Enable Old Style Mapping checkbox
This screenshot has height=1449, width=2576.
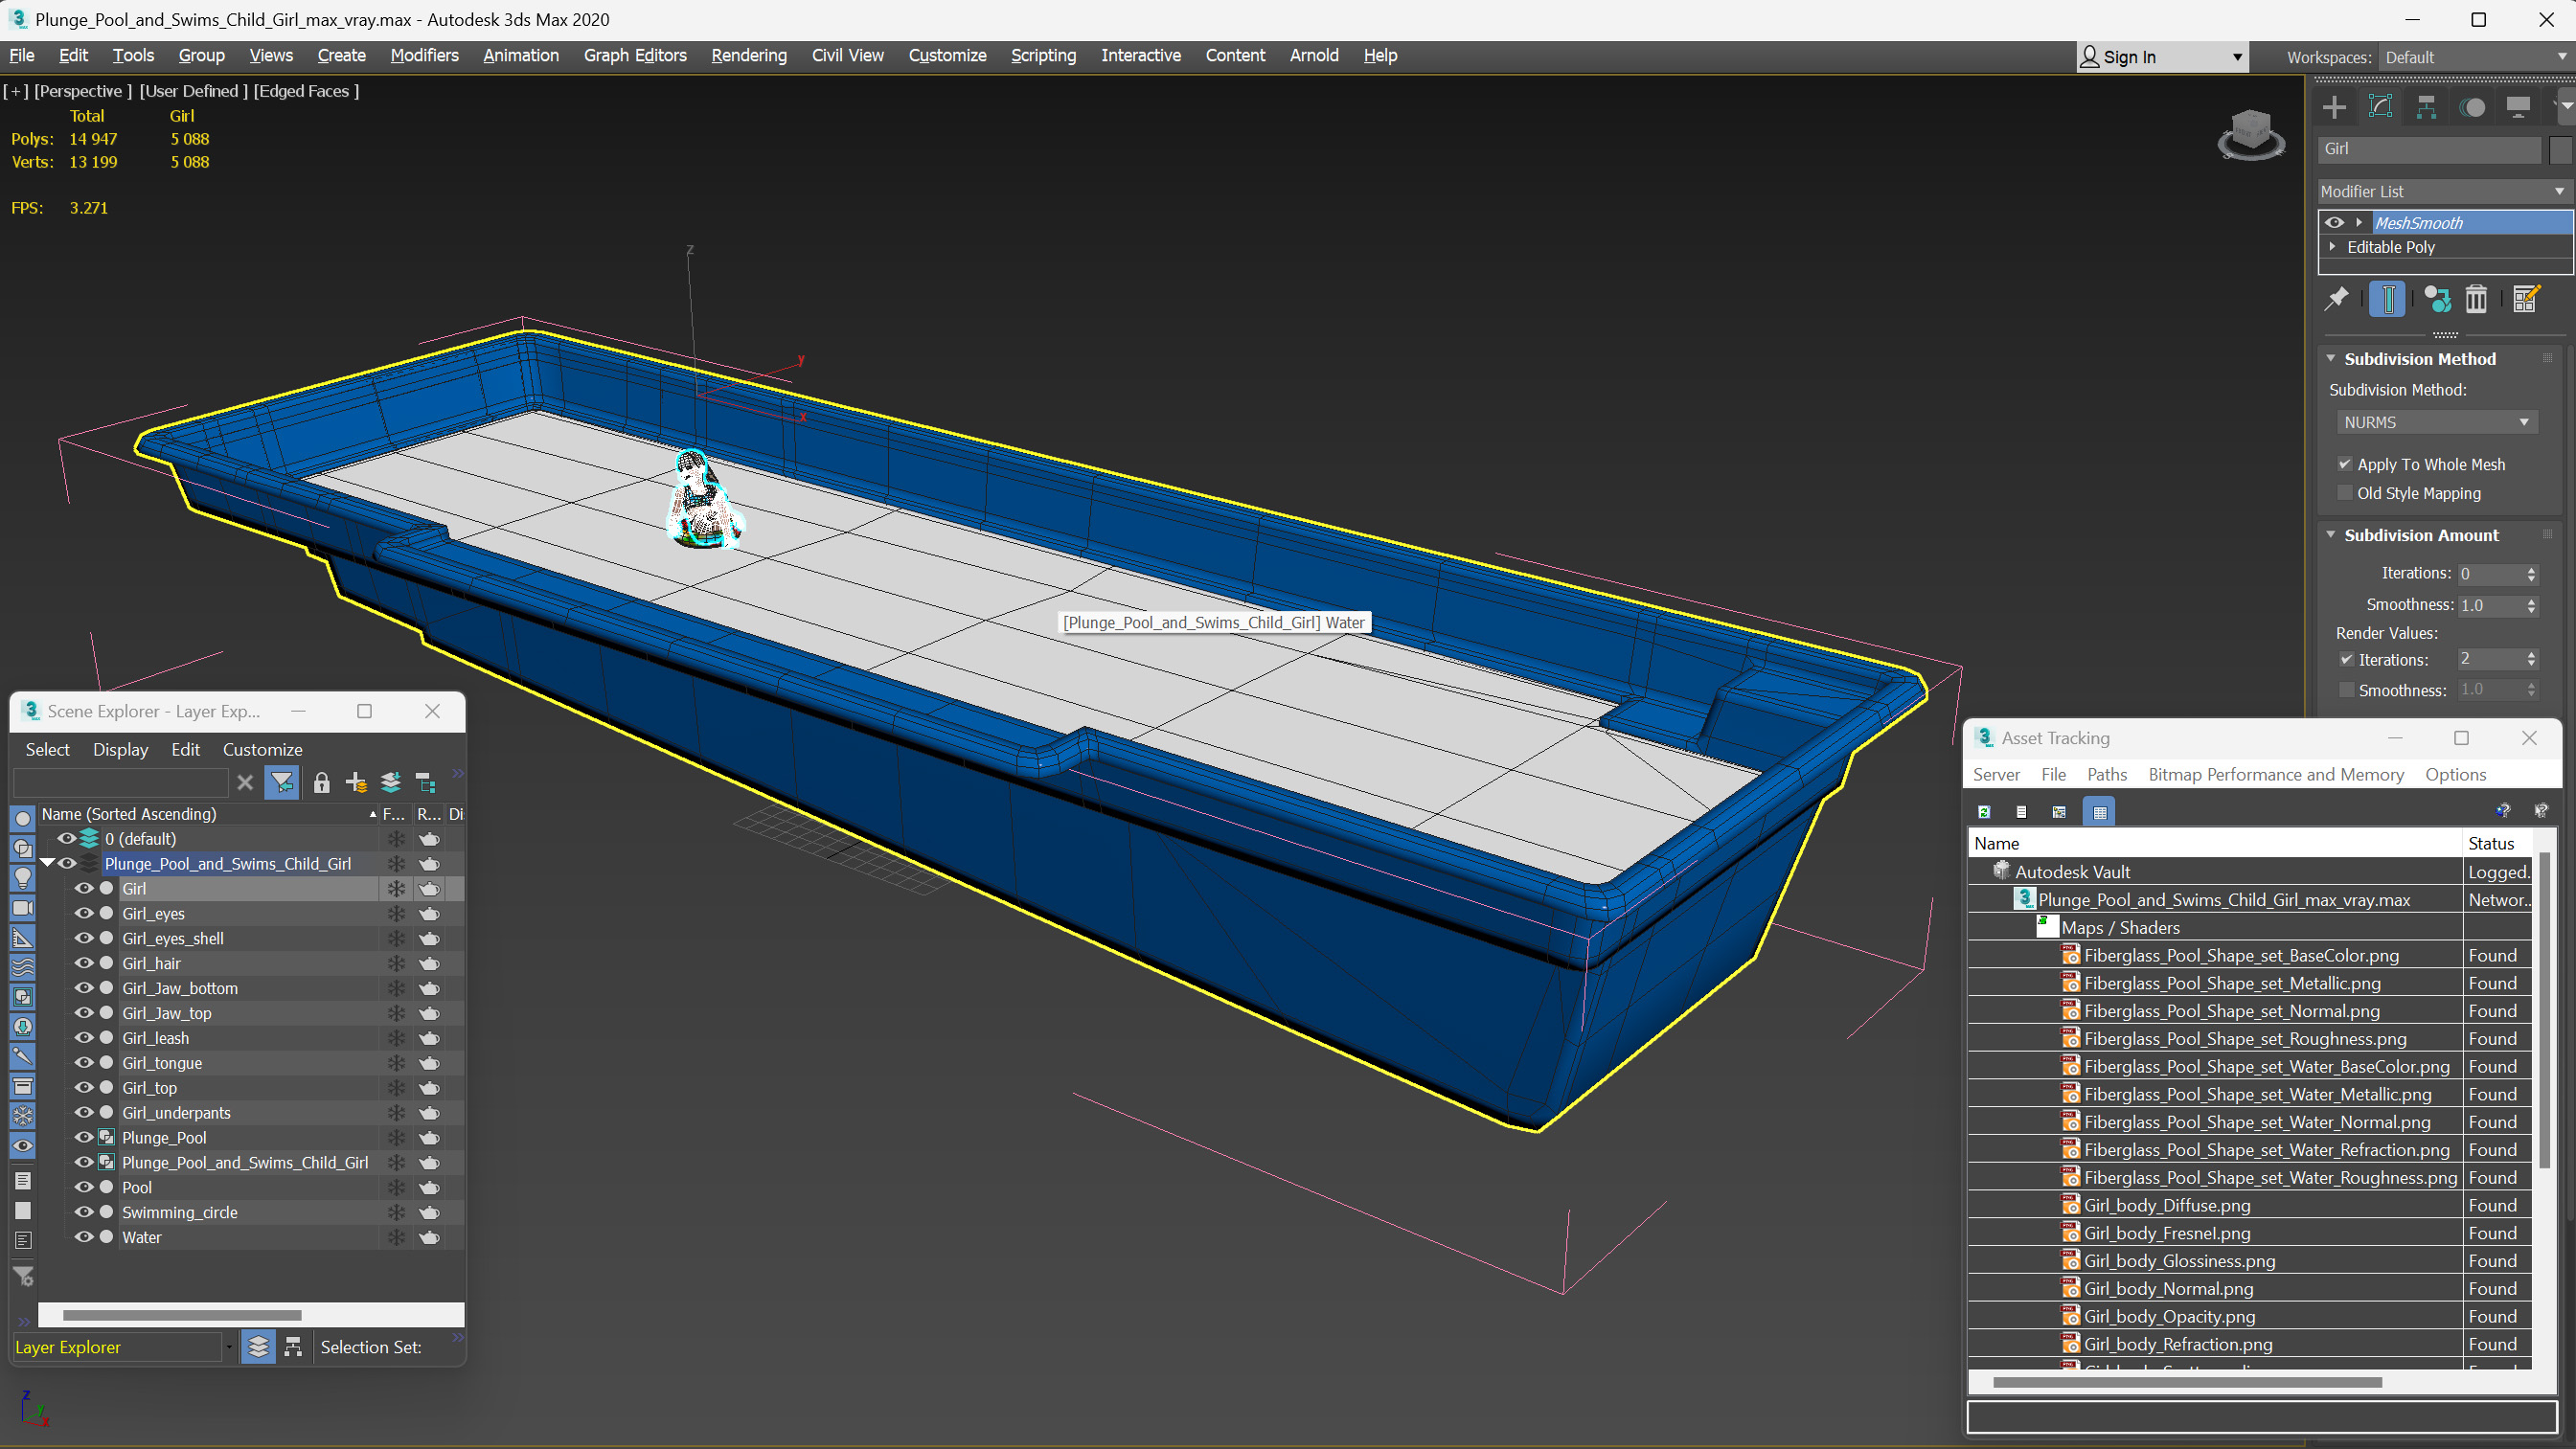(2344, 493)
